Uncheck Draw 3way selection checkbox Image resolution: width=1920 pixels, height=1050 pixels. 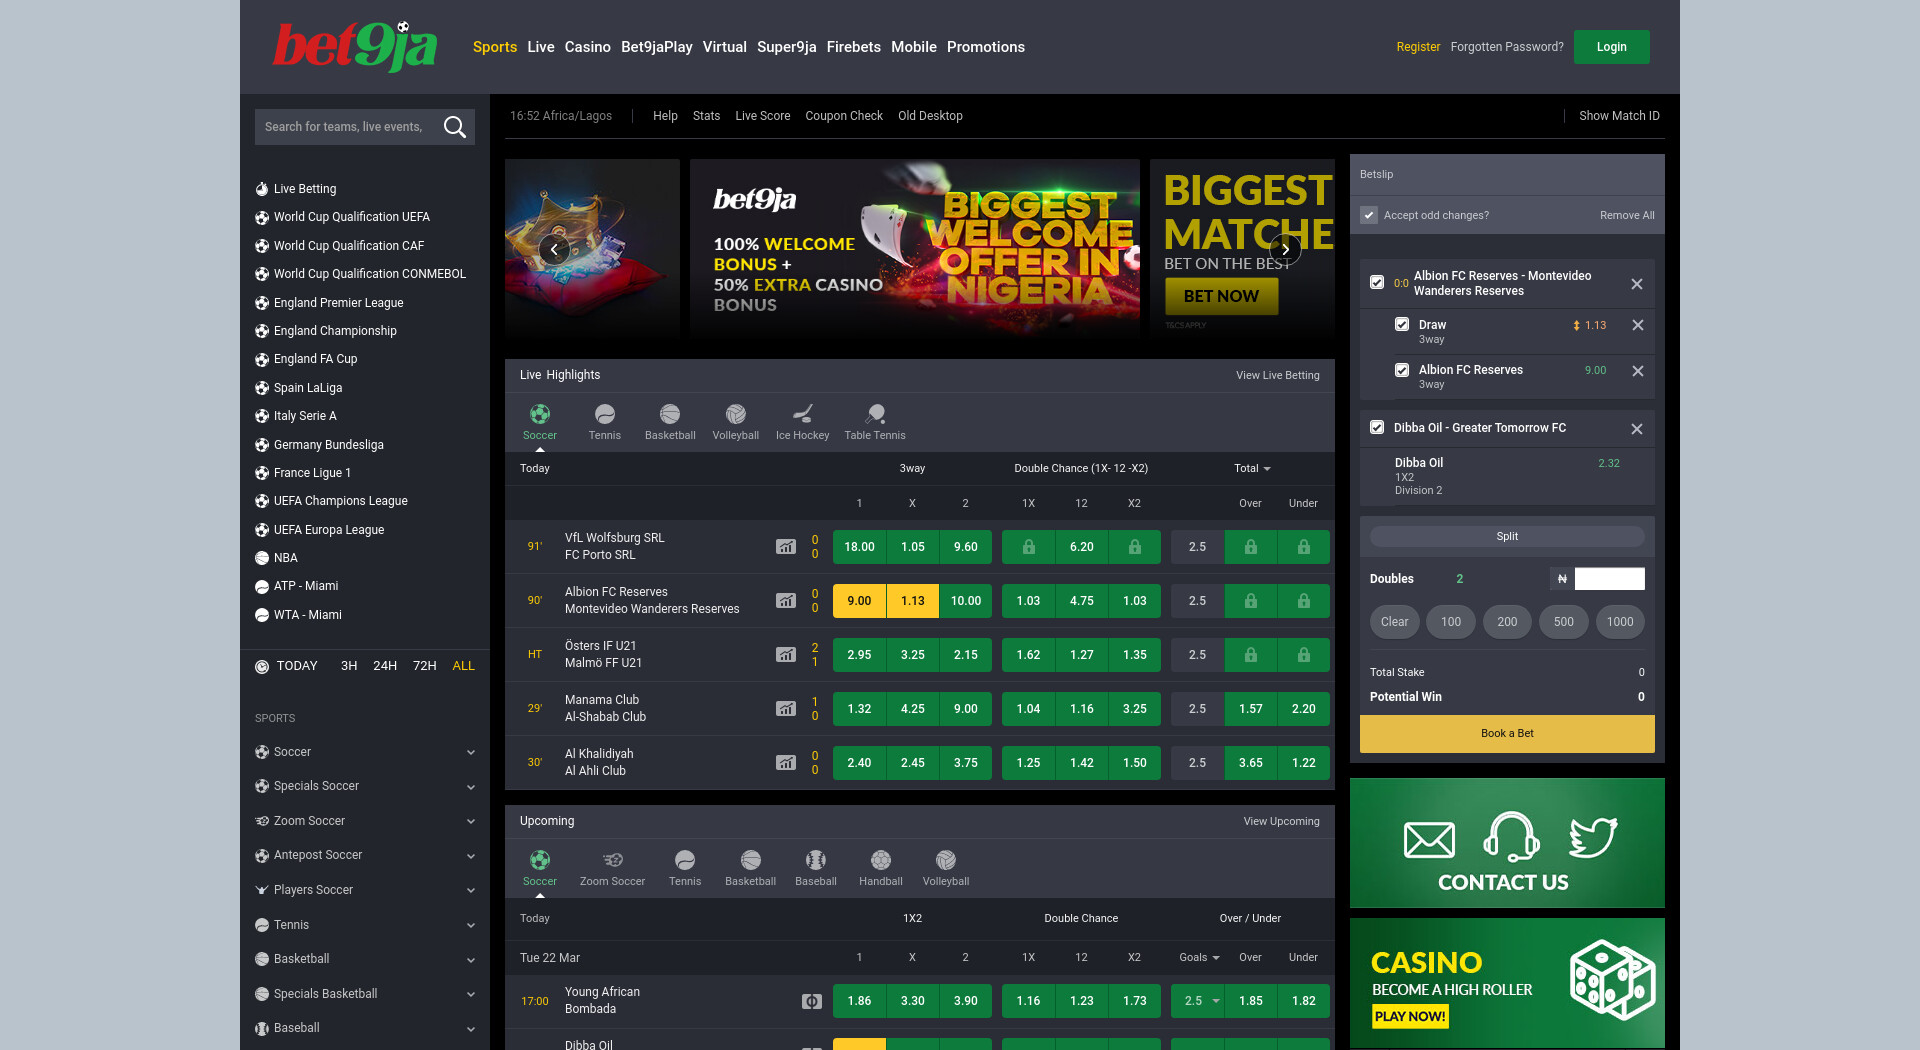pos(1402,324)
